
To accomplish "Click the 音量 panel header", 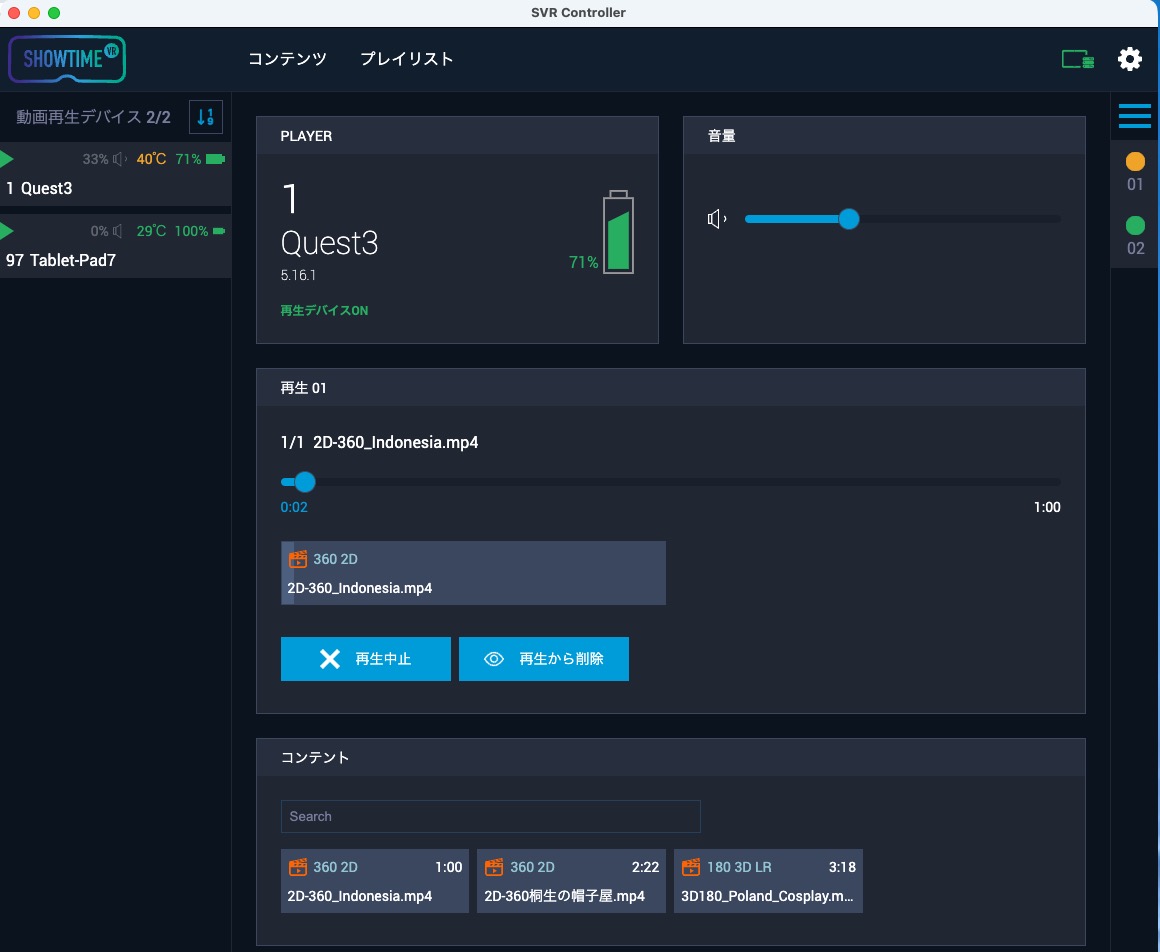I will [884, 136].
